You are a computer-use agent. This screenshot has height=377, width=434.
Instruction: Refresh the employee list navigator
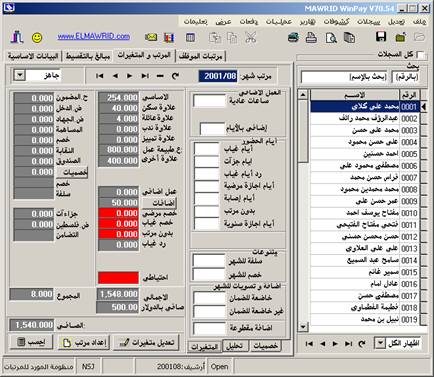pos(362,343)
